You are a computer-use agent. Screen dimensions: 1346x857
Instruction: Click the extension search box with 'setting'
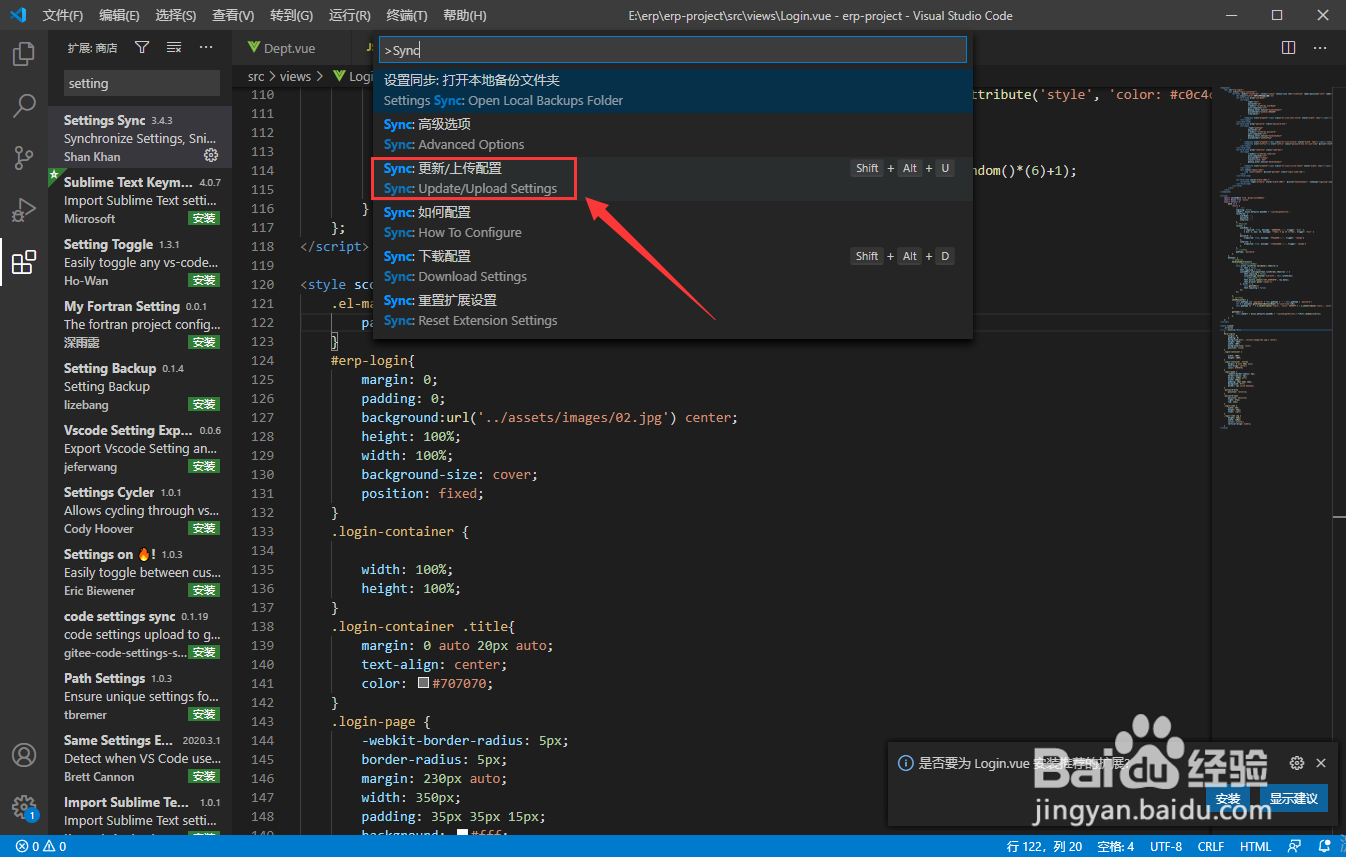(x=142, y=83)
